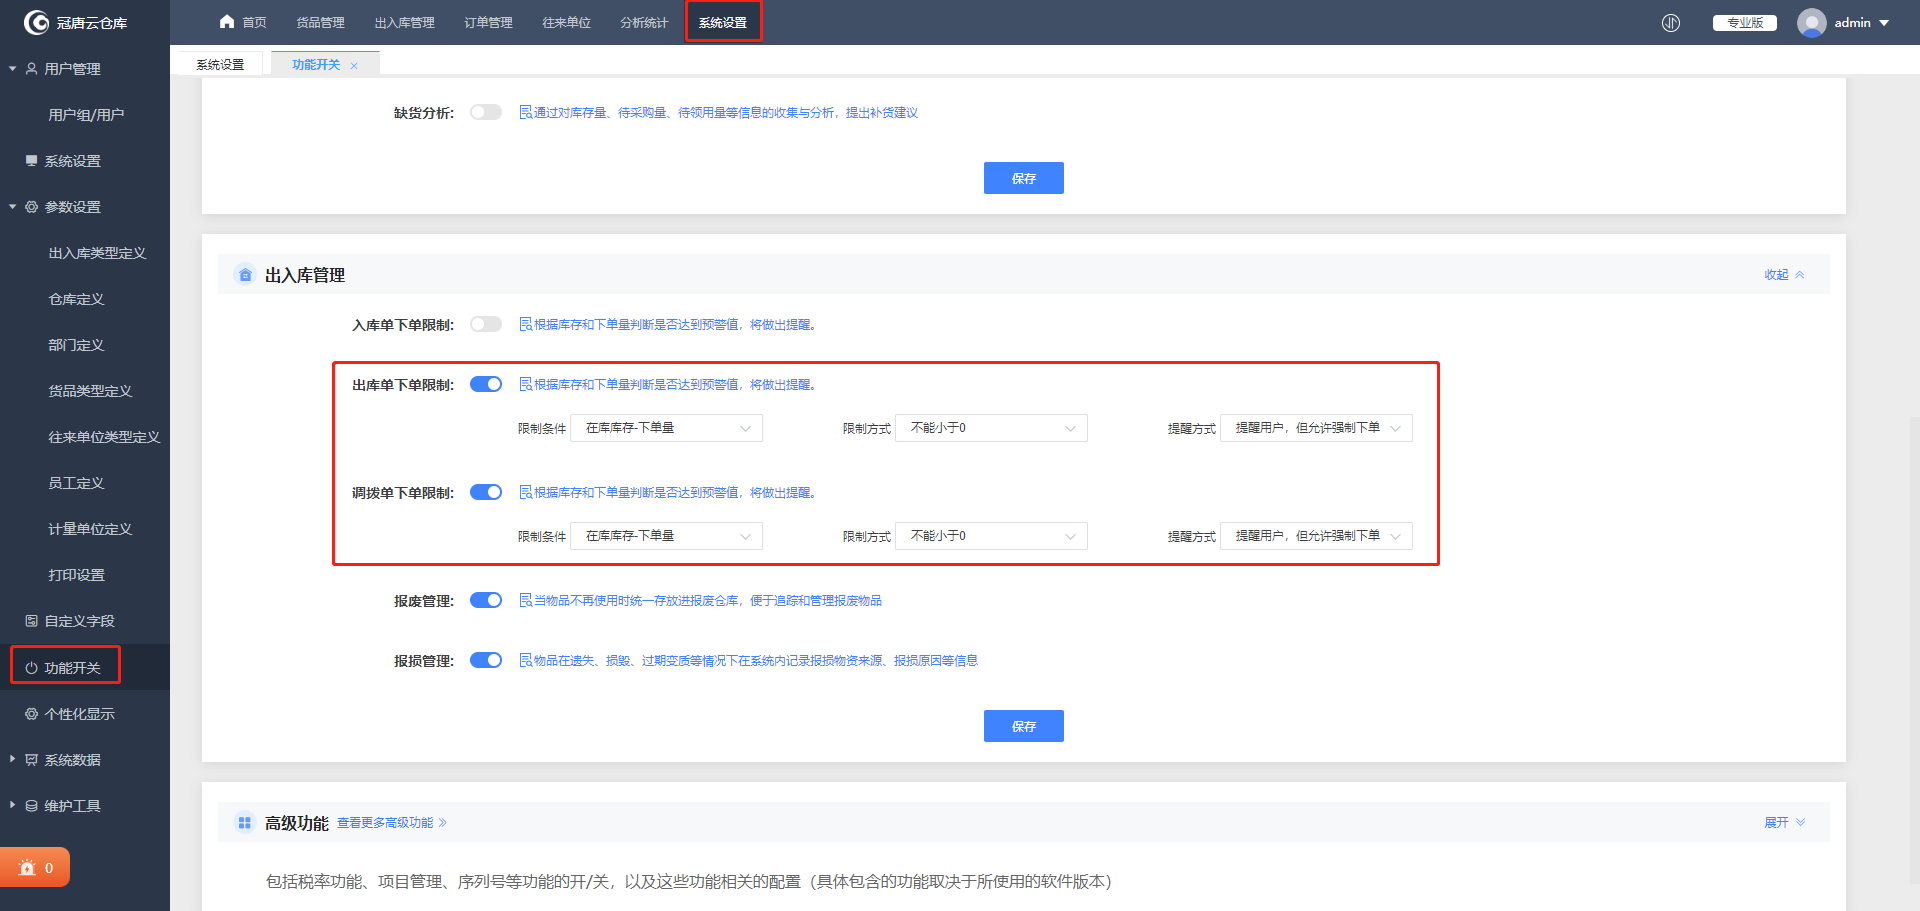1920x911 pixels.
Task: Click the 自定义字段 sidebar icon
Action: [31, 621]
